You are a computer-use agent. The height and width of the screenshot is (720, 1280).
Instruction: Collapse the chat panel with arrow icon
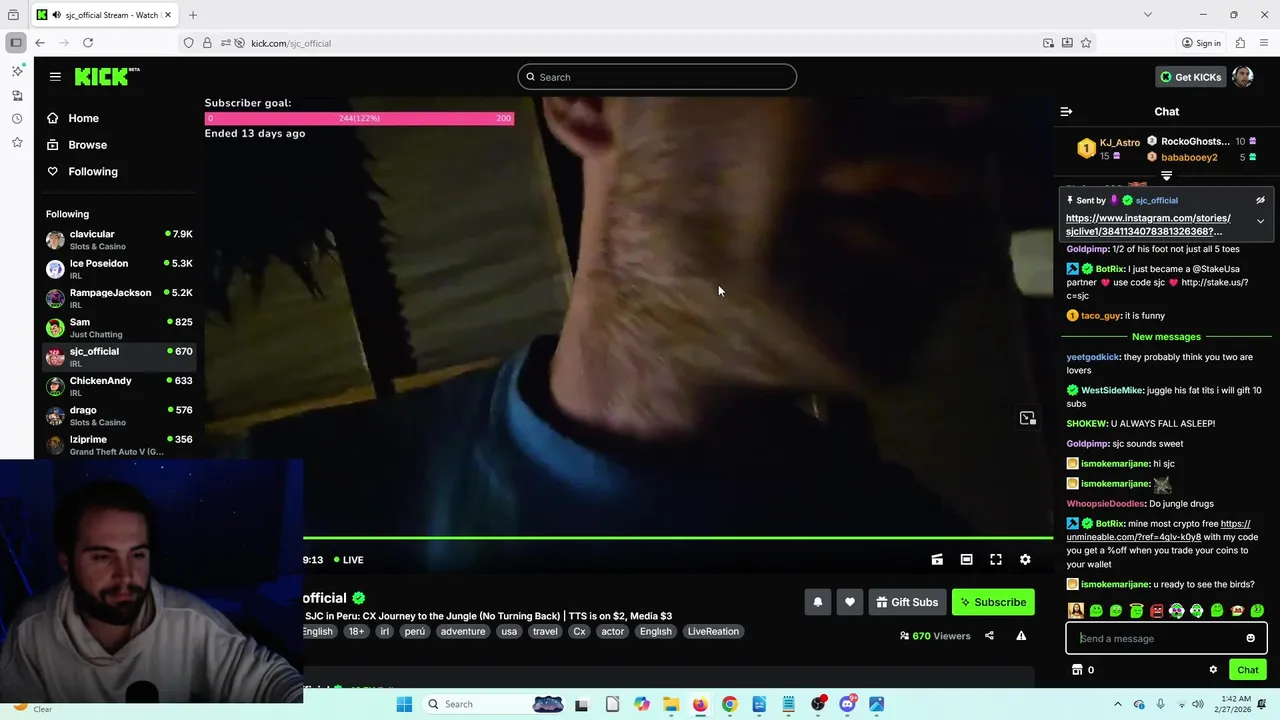[x=1066, y=112]
